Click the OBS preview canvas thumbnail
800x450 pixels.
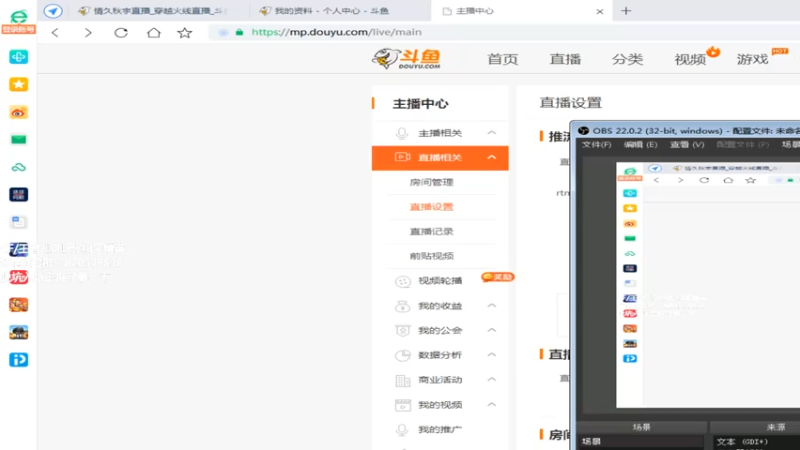(x=708, y=285)
